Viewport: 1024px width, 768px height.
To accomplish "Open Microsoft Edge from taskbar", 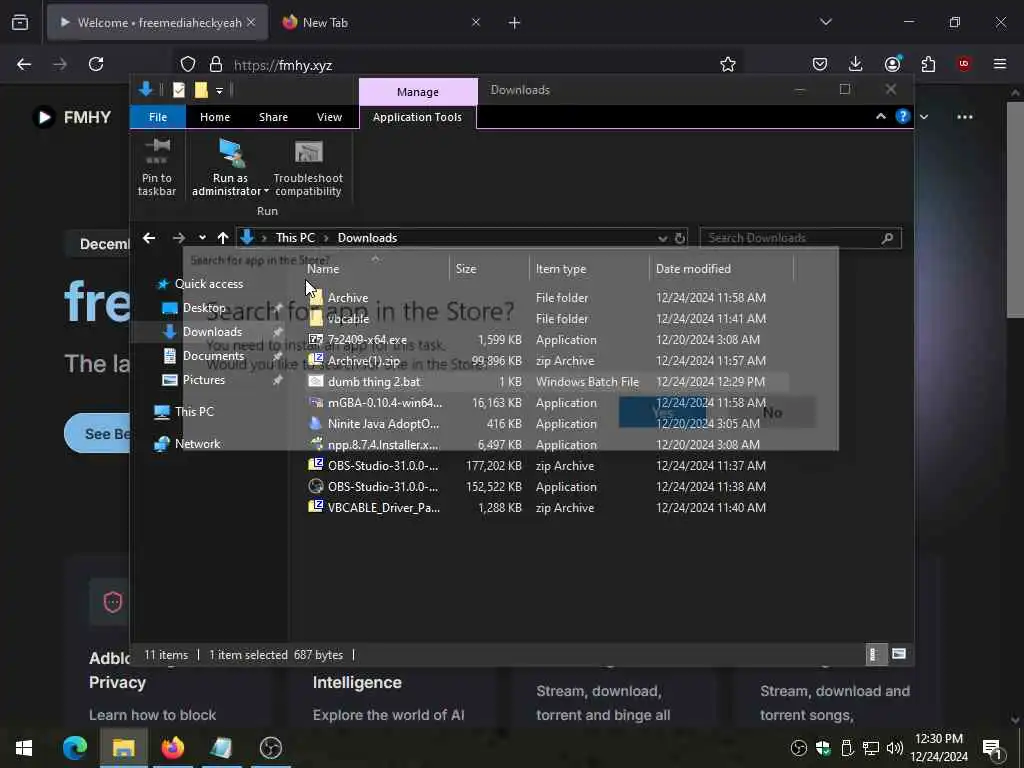I will [75, 748].
